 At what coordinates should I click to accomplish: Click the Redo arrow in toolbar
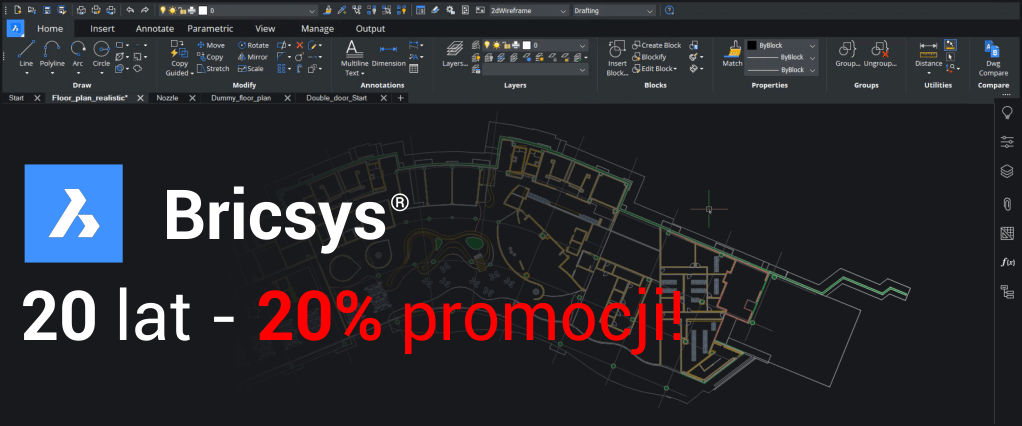144,10
